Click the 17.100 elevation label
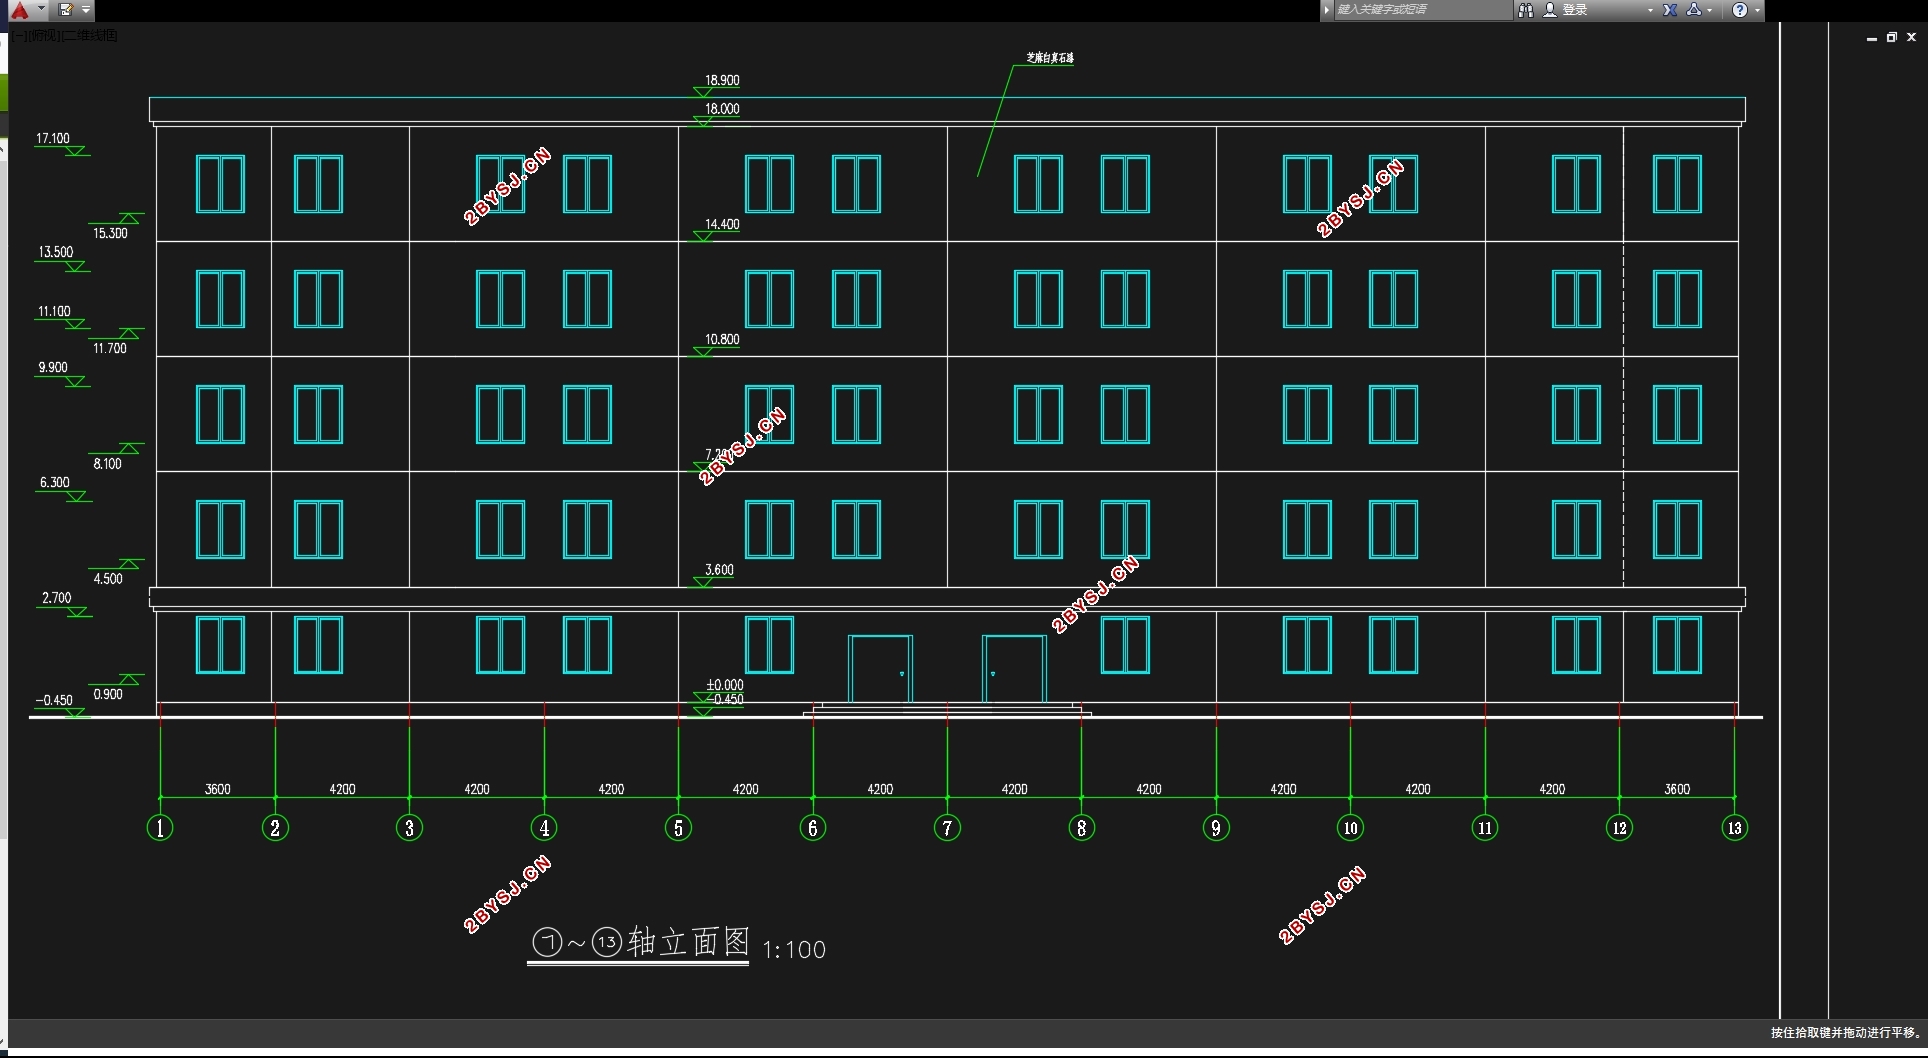The height and width of the screenshot is (1058, 1928). pos(53,139)
